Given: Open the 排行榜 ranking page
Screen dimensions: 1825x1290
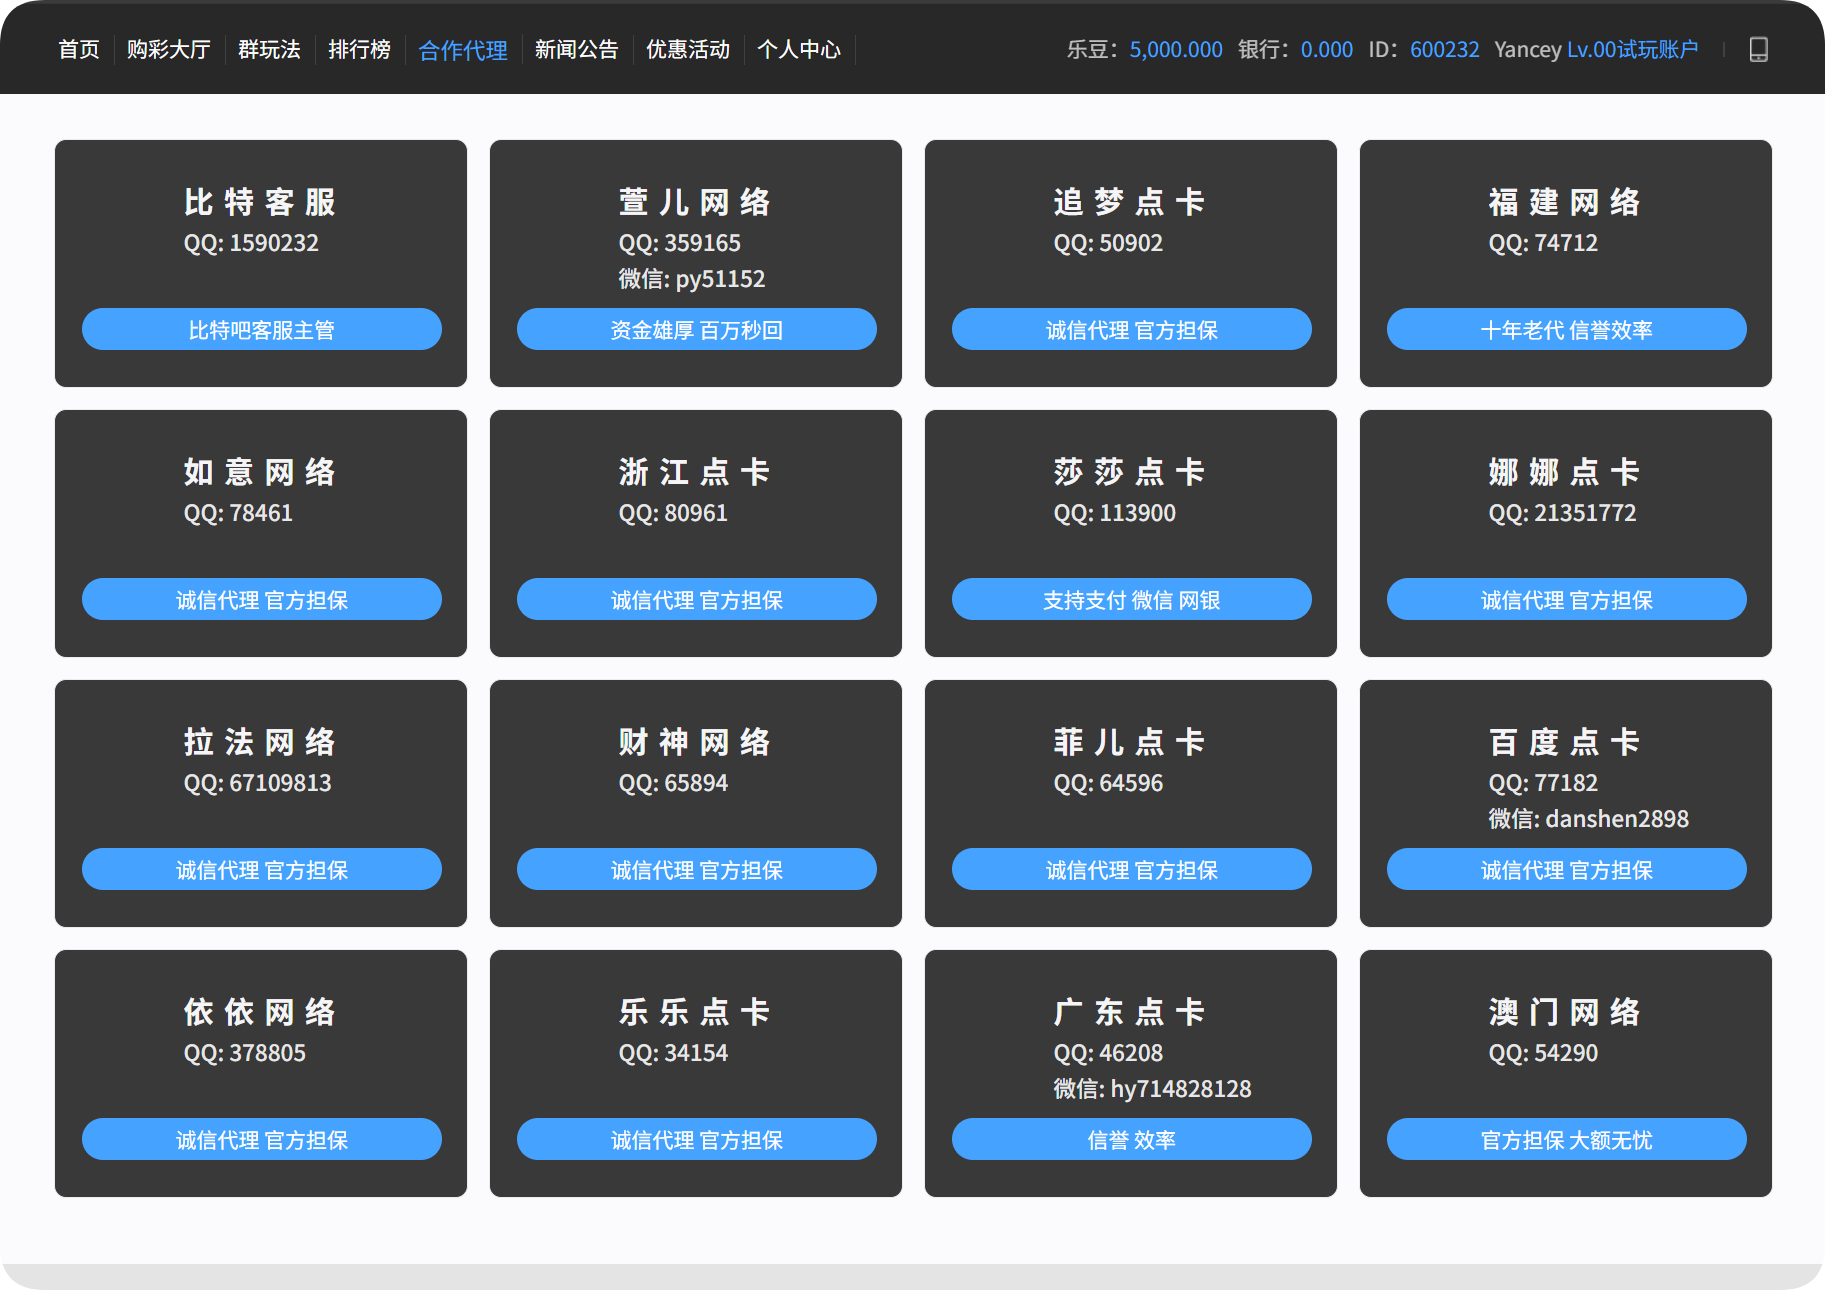Looking at the screenshot, I should point(359,50).
